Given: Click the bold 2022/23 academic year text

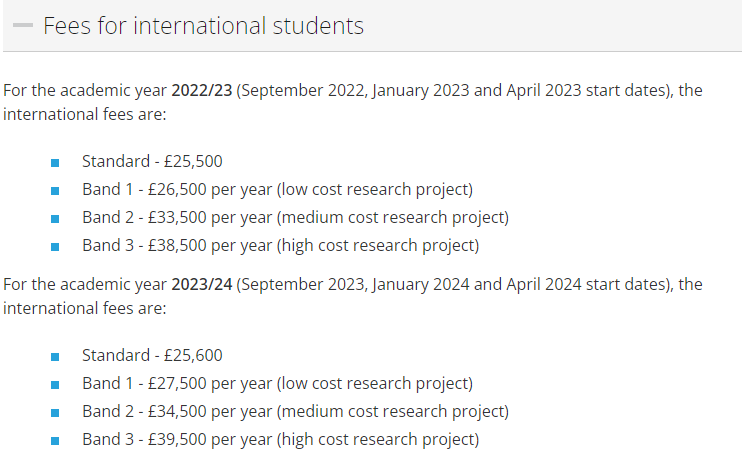Looking at the screenshot, I should tap(202, 91).
